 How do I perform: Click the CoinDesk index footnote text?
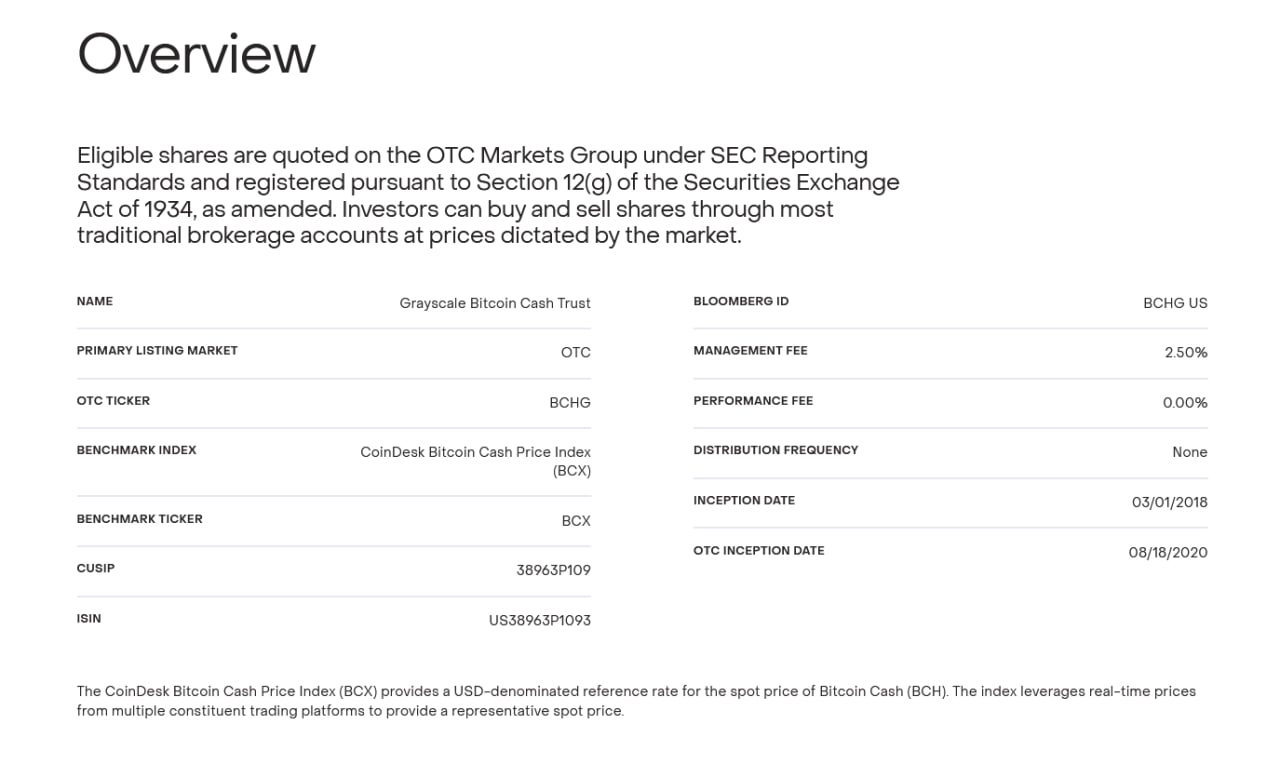[636, 701]
